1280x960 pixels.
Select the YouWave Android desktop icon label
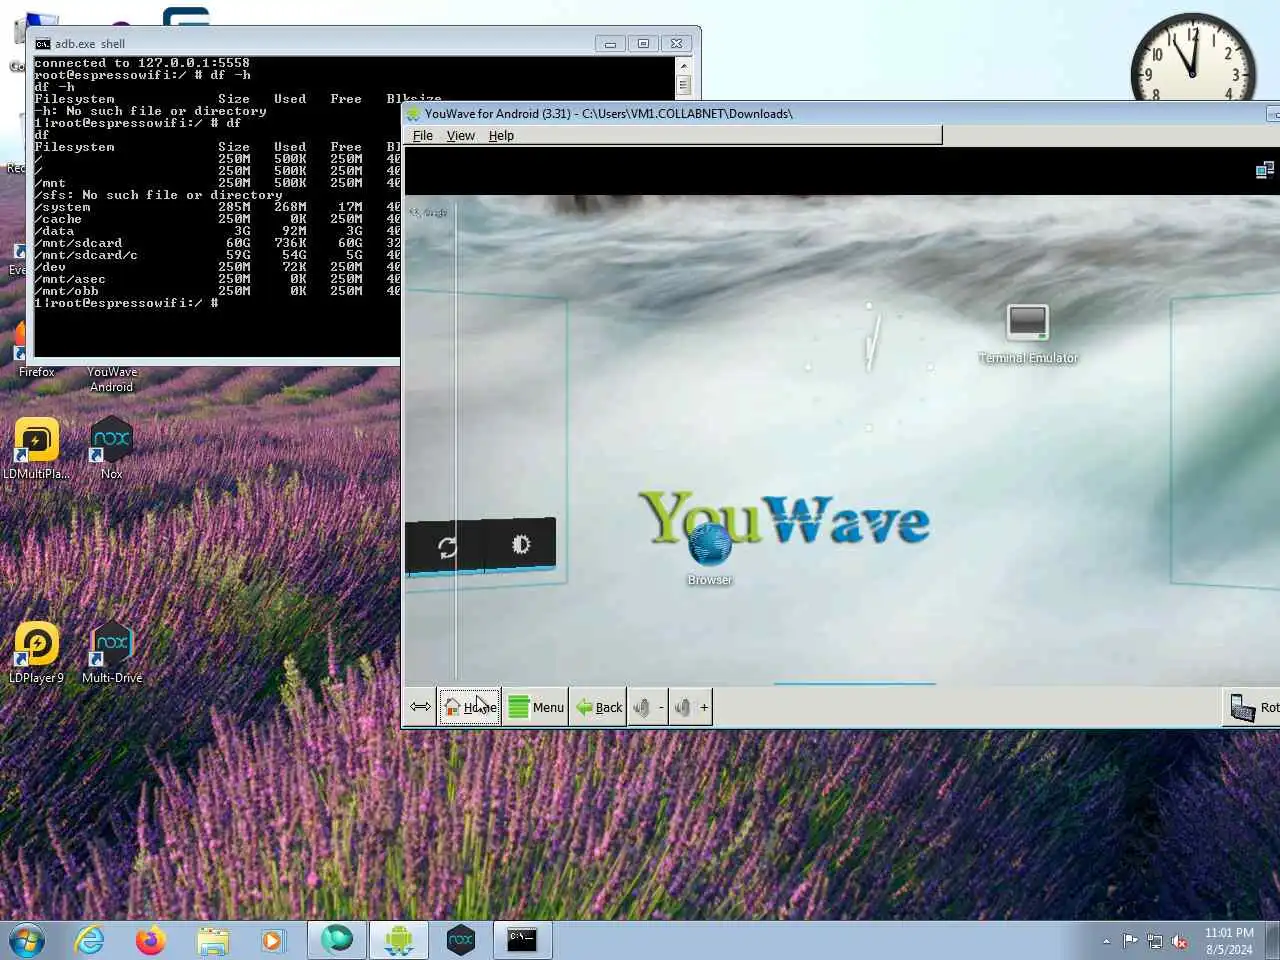112,379
